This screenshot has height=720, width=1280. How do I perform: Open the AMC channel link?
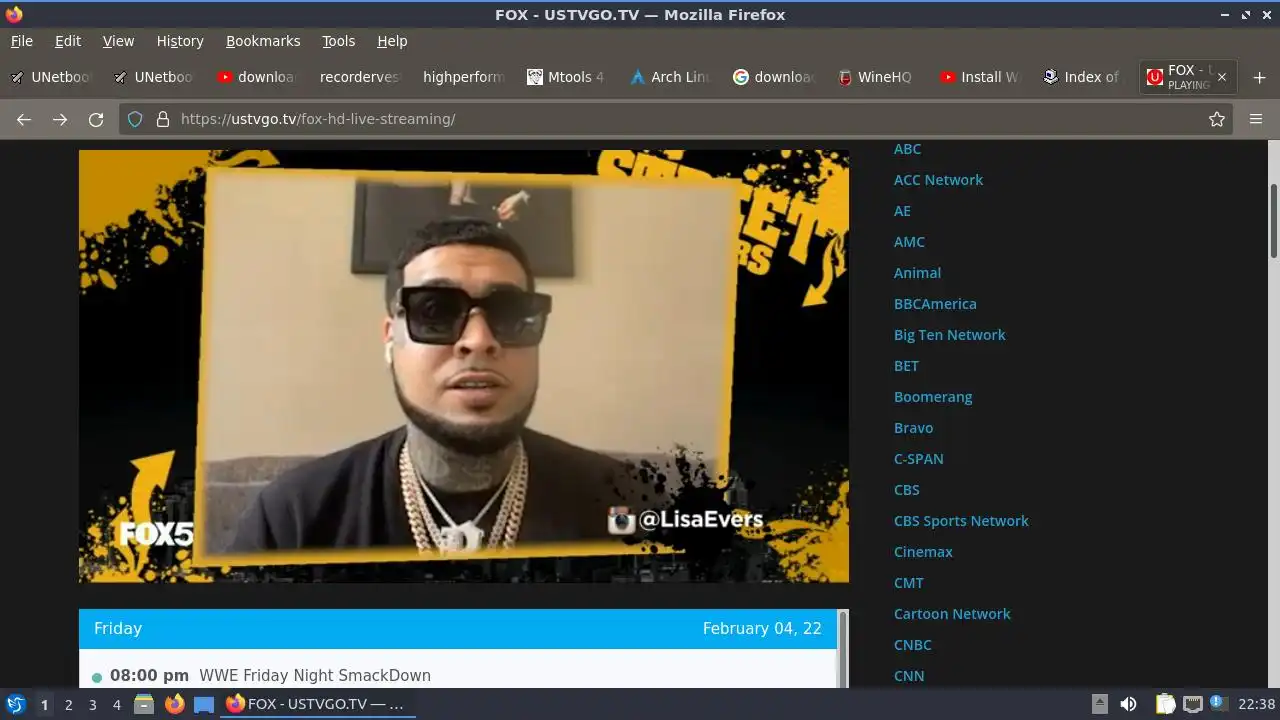pos(909,242)
